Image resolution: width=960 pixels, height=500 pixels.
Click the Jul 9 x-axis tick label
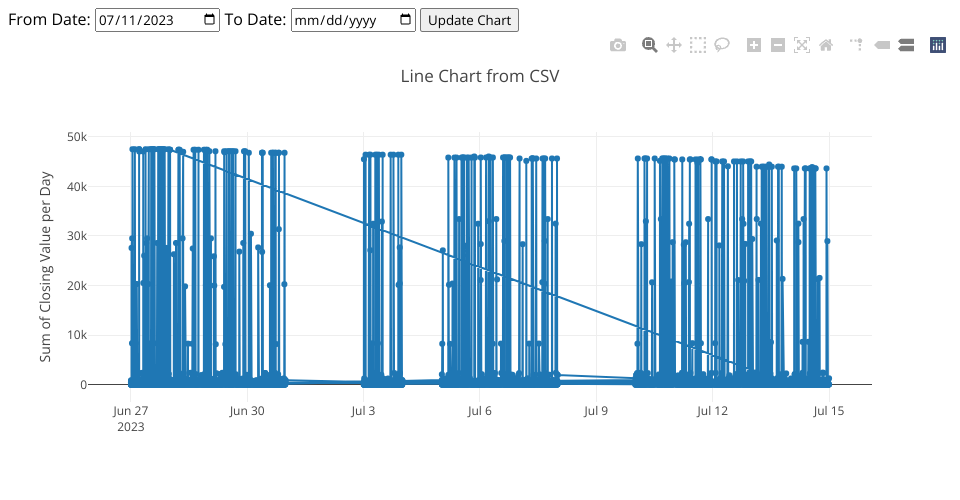pos(596,410)
